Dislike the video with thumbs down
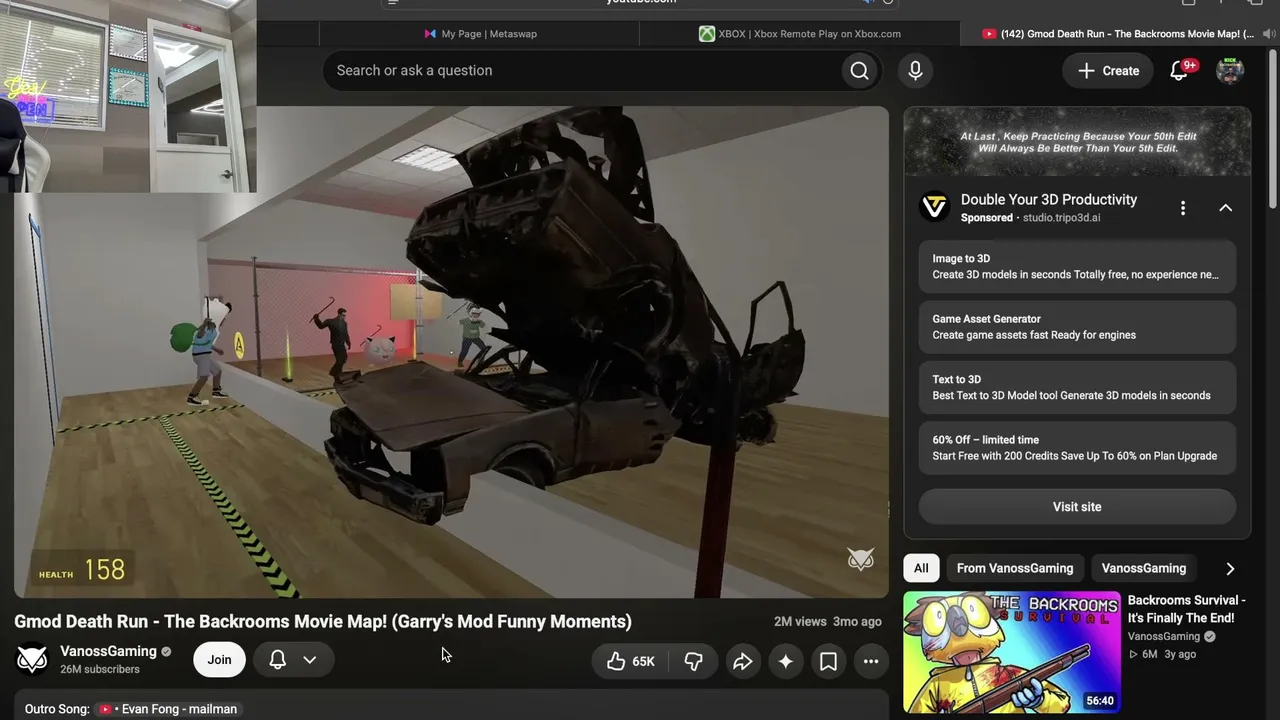 [x=693, y=661]
